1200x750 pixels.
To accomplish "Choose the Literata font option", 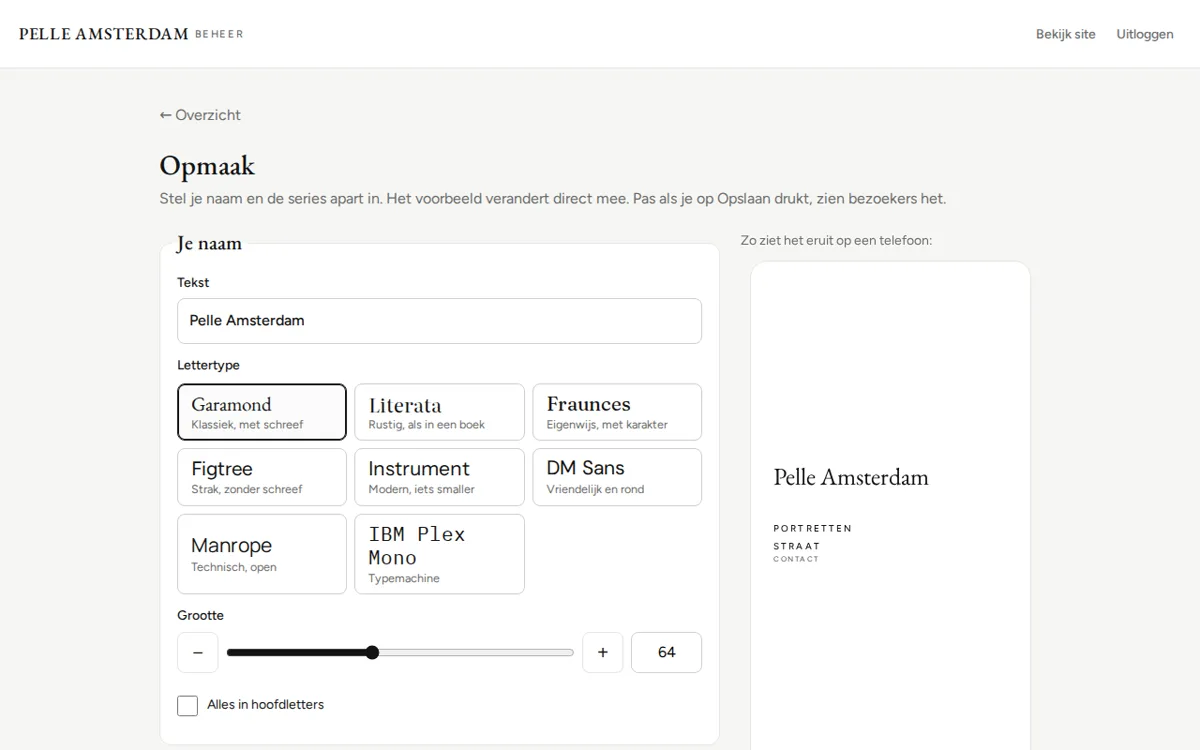I will click(440, 412).
